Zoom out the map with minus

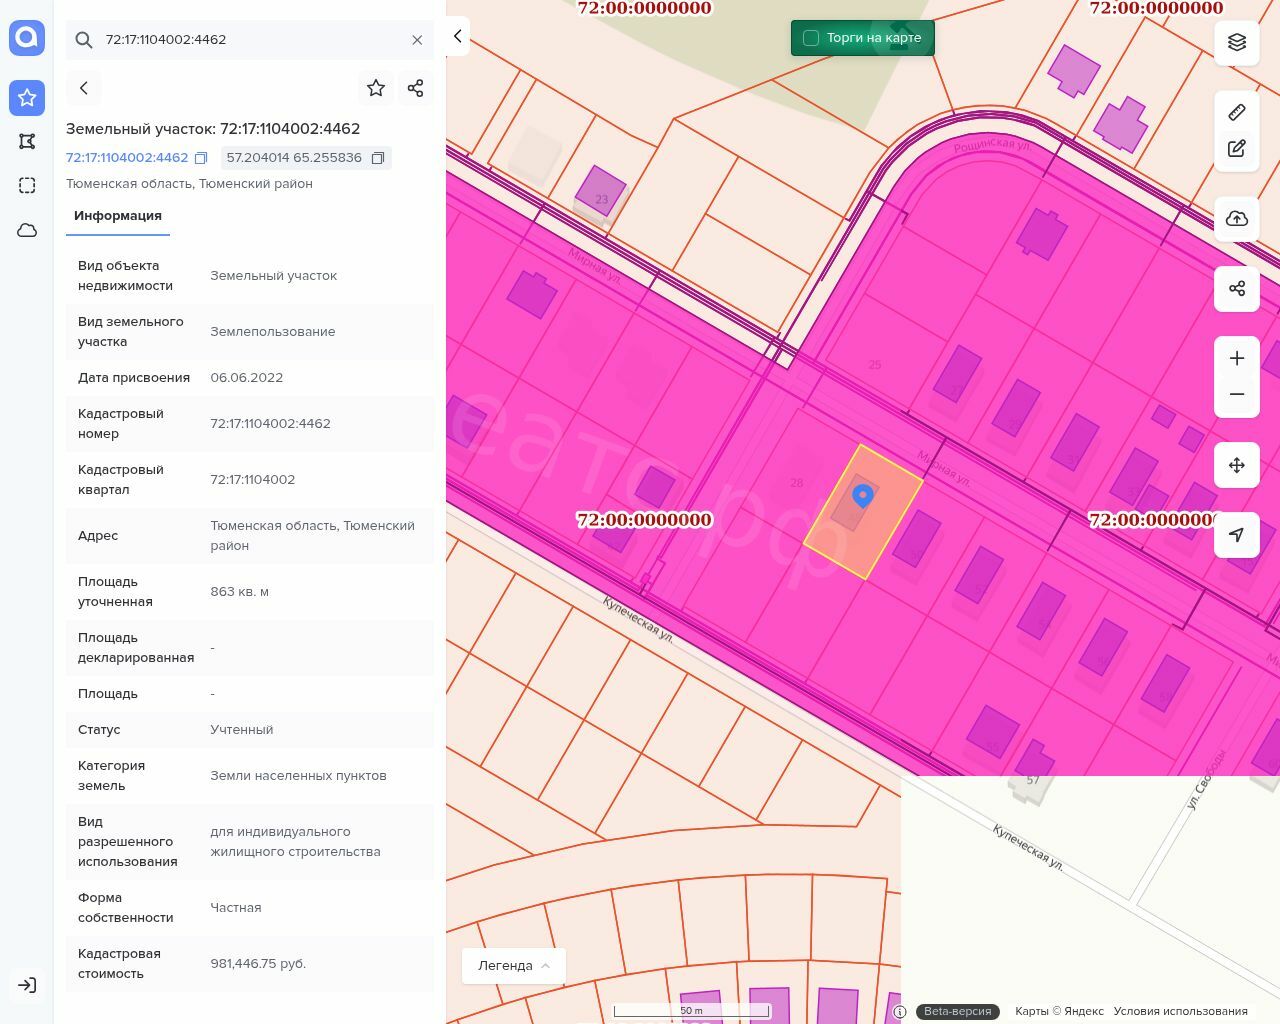(x=1236, y=394)
